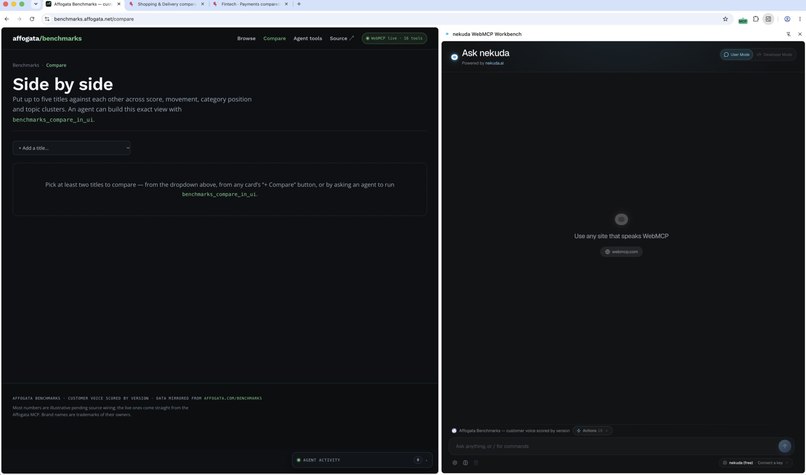Send message with the arrow button
Viewport: 806px width, 475px height.
click(784, 446)
